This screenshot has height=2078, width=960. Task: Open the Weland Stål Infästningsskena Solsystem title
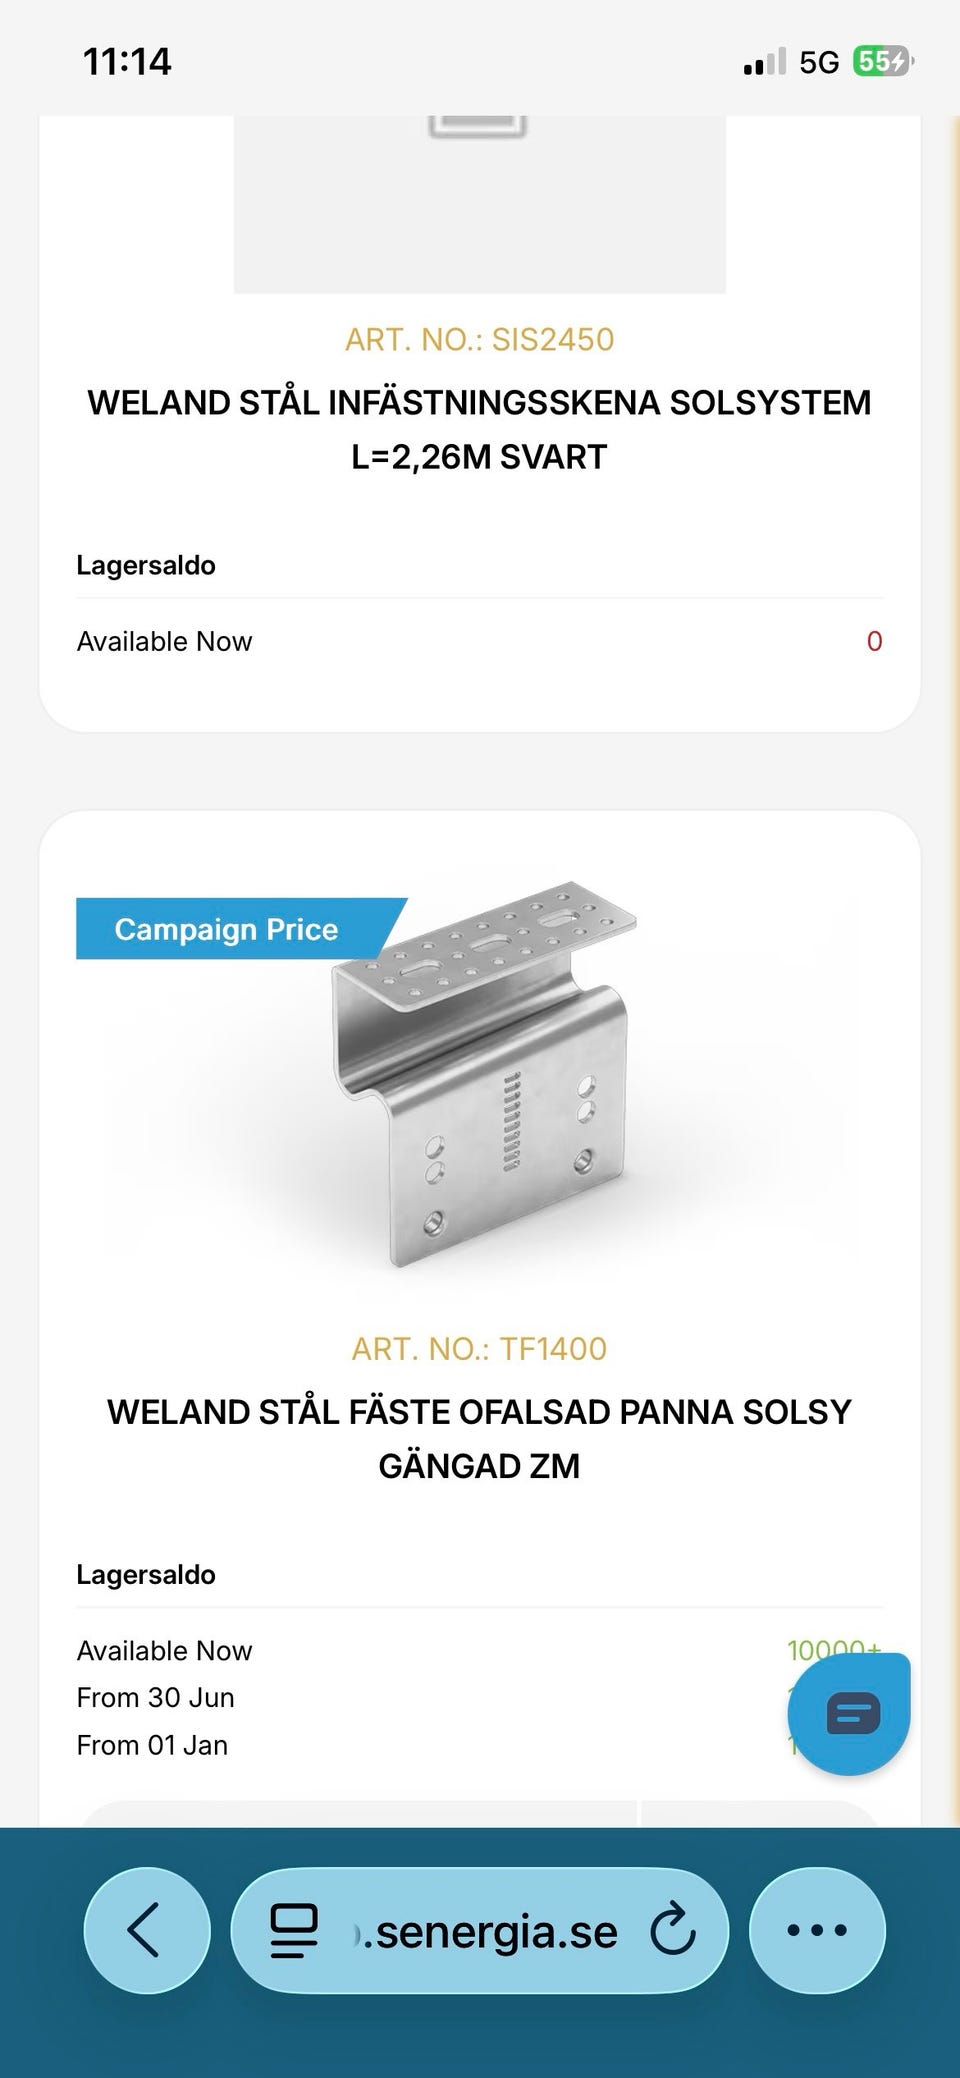pos(479,429)
